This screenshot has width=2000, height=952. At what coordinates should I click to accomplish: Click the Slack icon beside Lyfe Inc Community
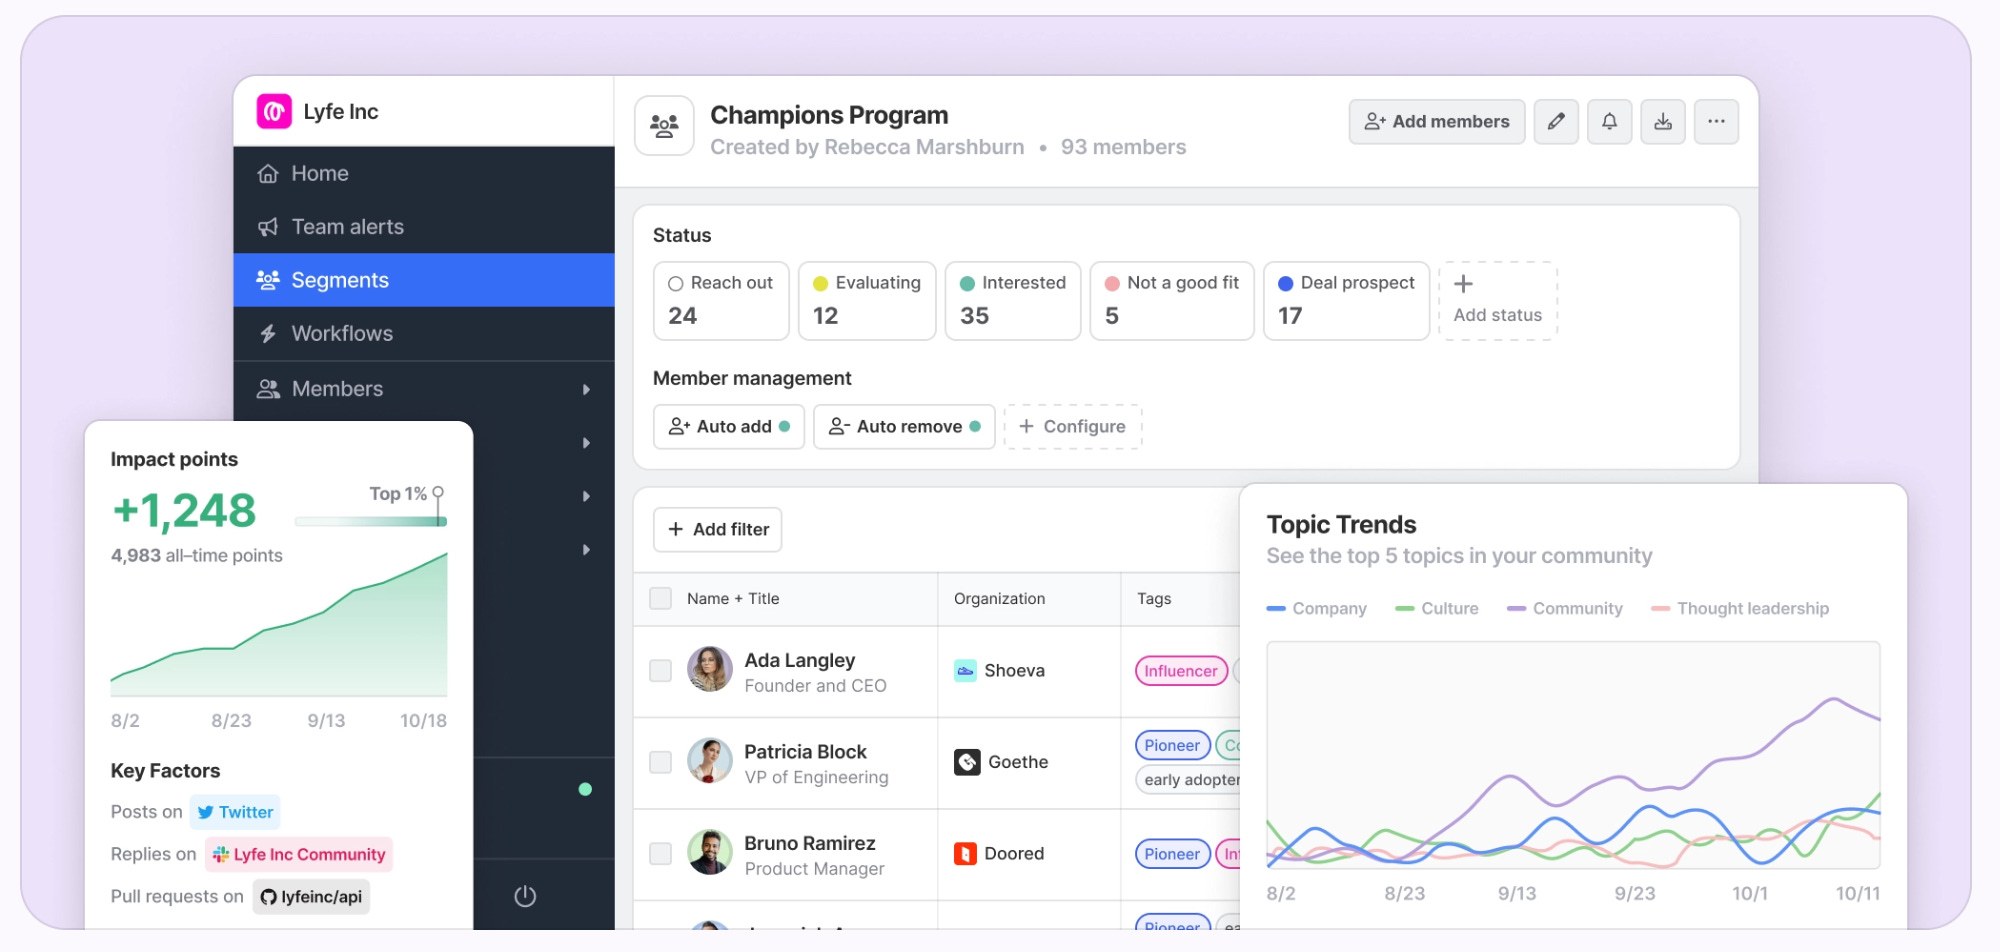tap(221, 854)
